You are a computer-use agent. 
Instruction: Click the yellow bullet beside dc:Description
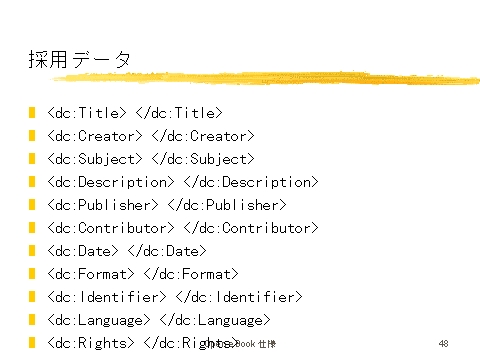[x=32, y=182]
